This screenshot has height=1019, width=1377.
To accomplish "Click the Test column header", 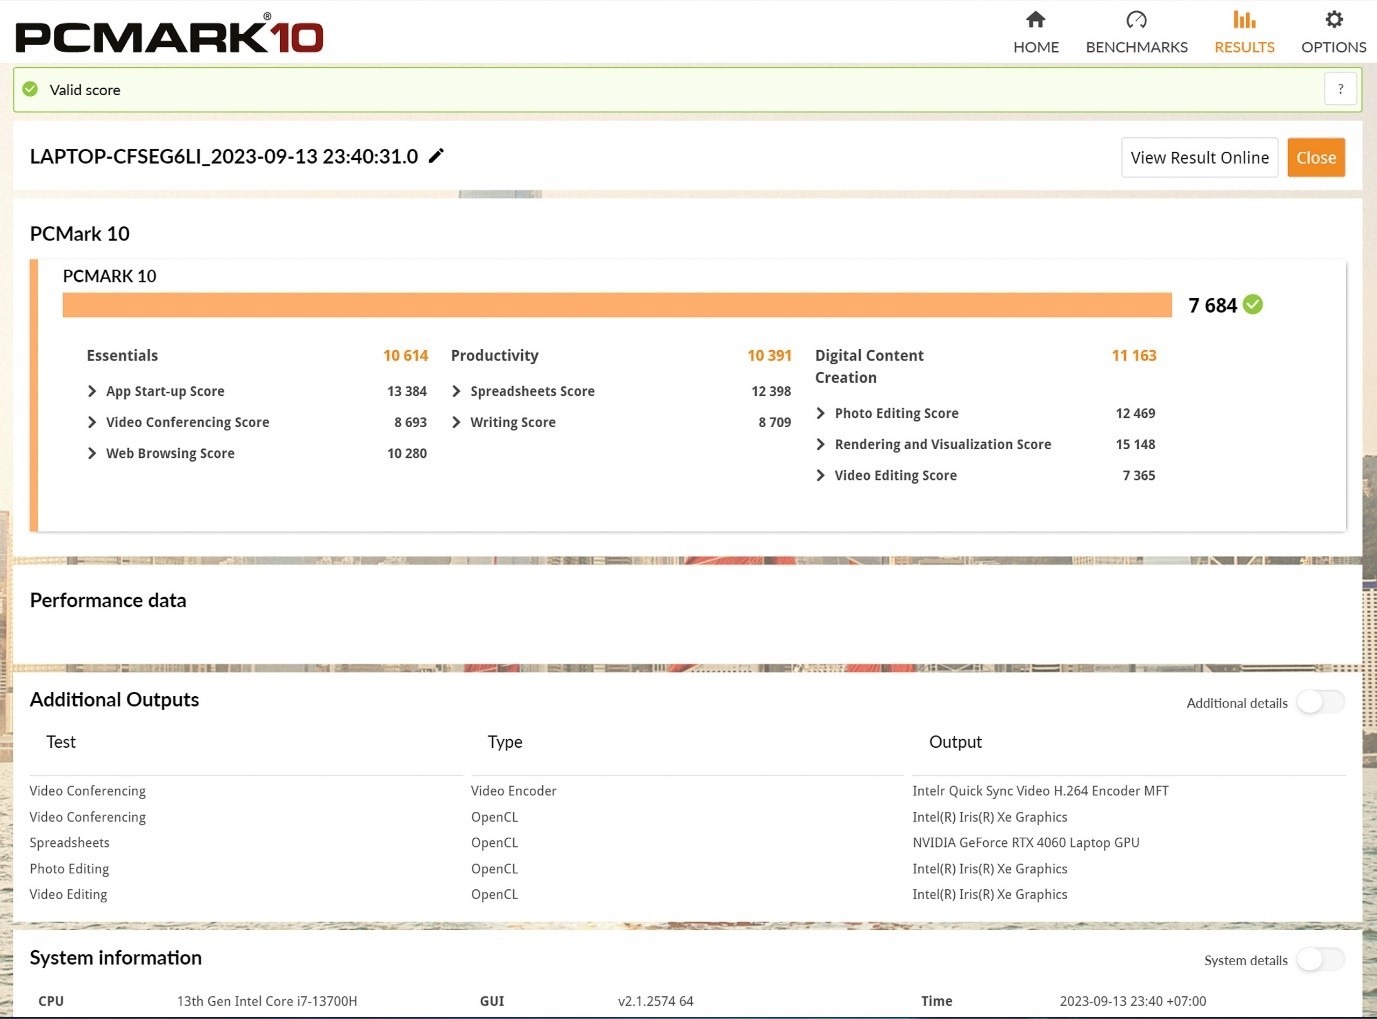I will (61, 742).
